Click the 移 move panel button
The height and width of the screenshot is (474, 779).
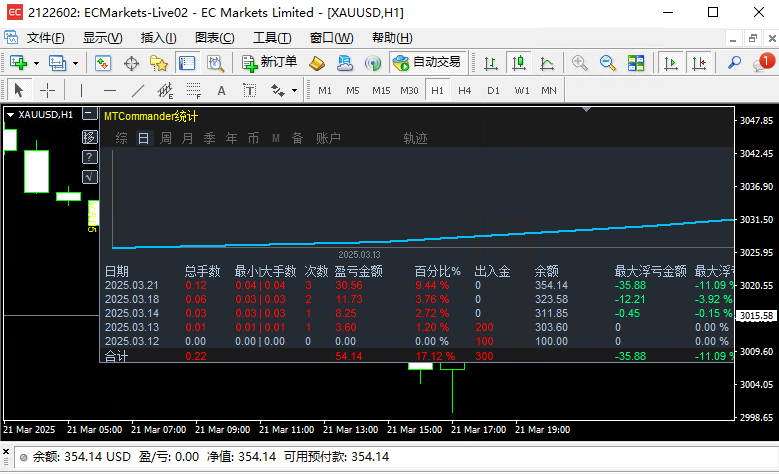tap(89, 137)
